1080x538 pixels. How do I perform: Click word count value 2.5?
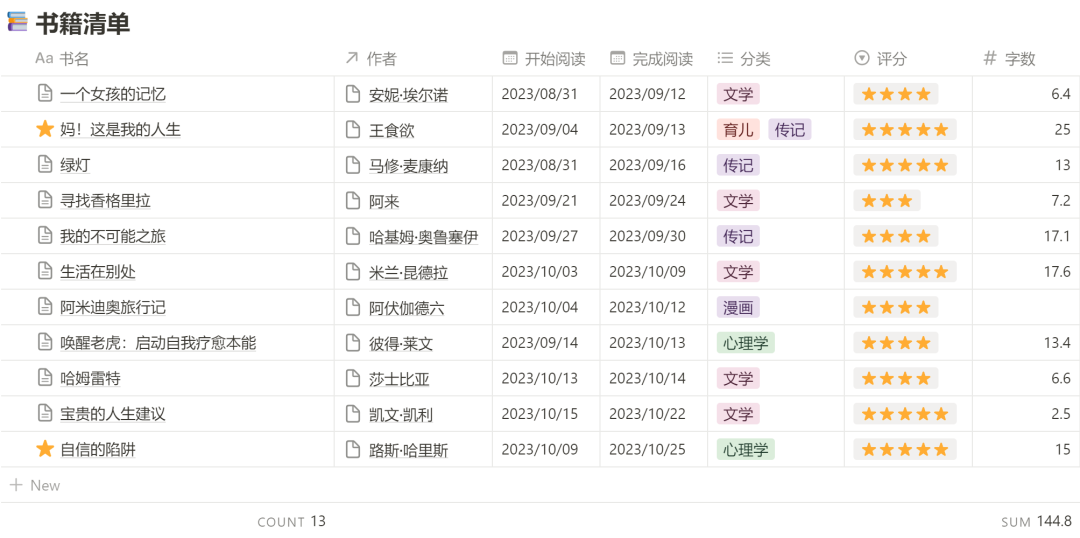click(1061, 414)
